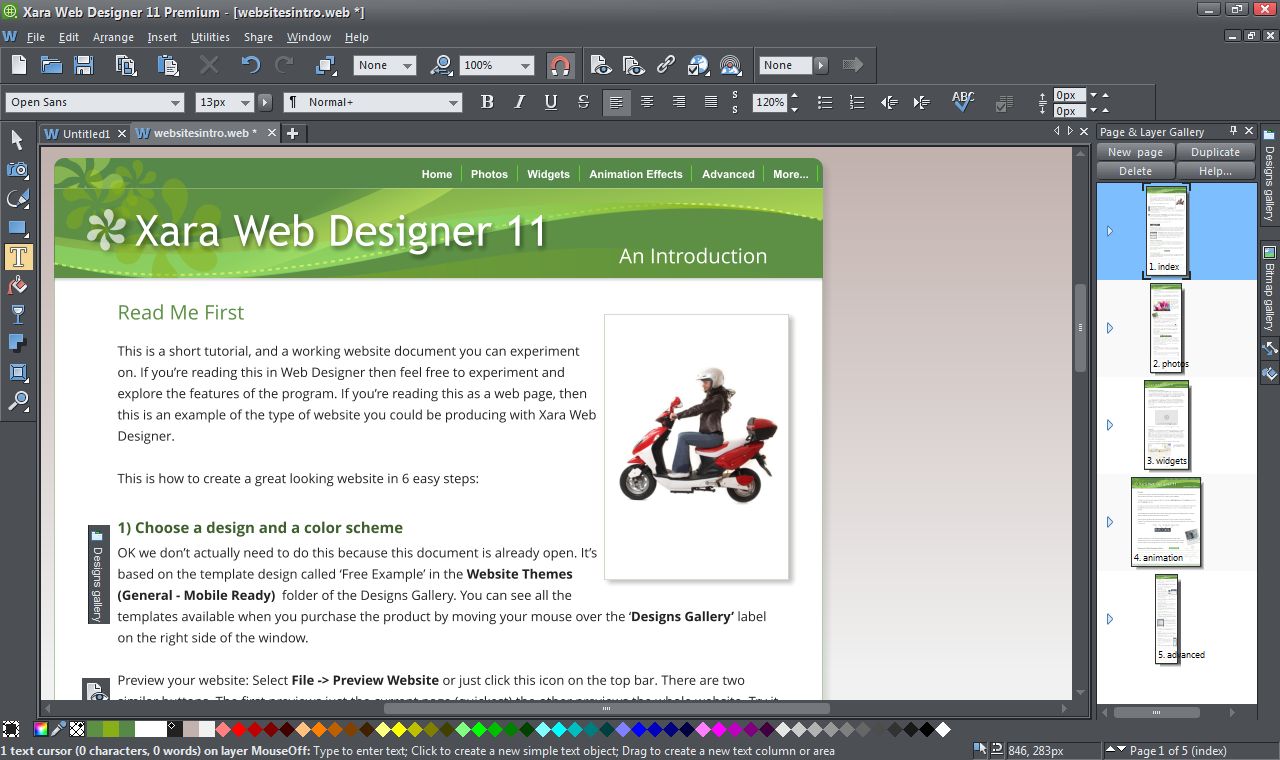Preview whole website icon
The height and width of the screenshot is (760, 1280).
tap(633, 65)
